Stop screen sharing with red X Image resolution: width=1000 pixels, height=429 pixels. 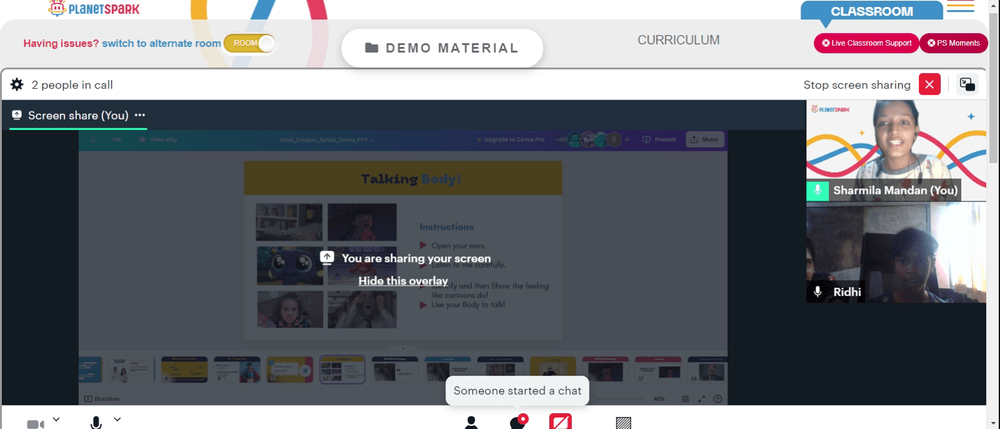point(929,85)
